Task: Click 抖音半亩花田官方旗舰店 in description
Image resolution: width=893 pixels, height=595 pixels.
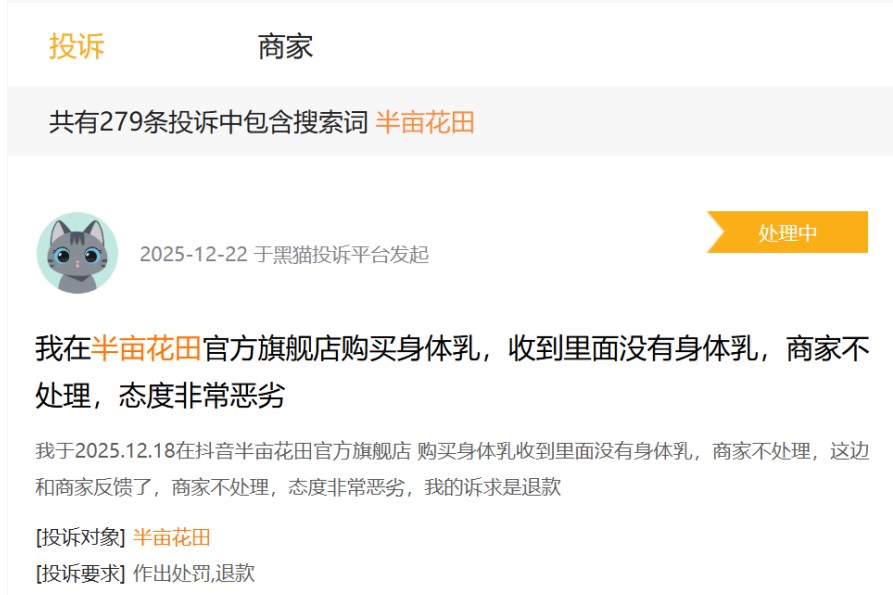Action: 303,451
